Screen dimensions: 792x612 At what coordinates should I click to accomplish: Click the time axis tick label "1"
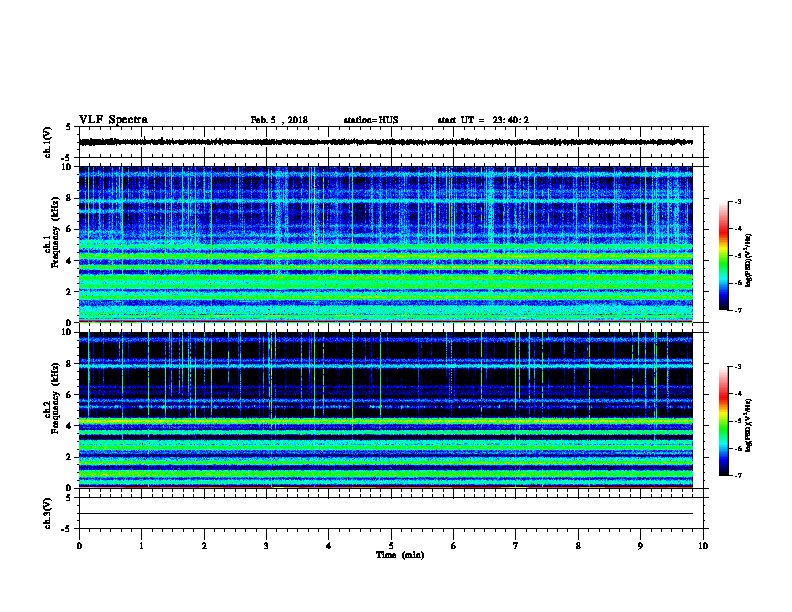[x=141, y=546]
